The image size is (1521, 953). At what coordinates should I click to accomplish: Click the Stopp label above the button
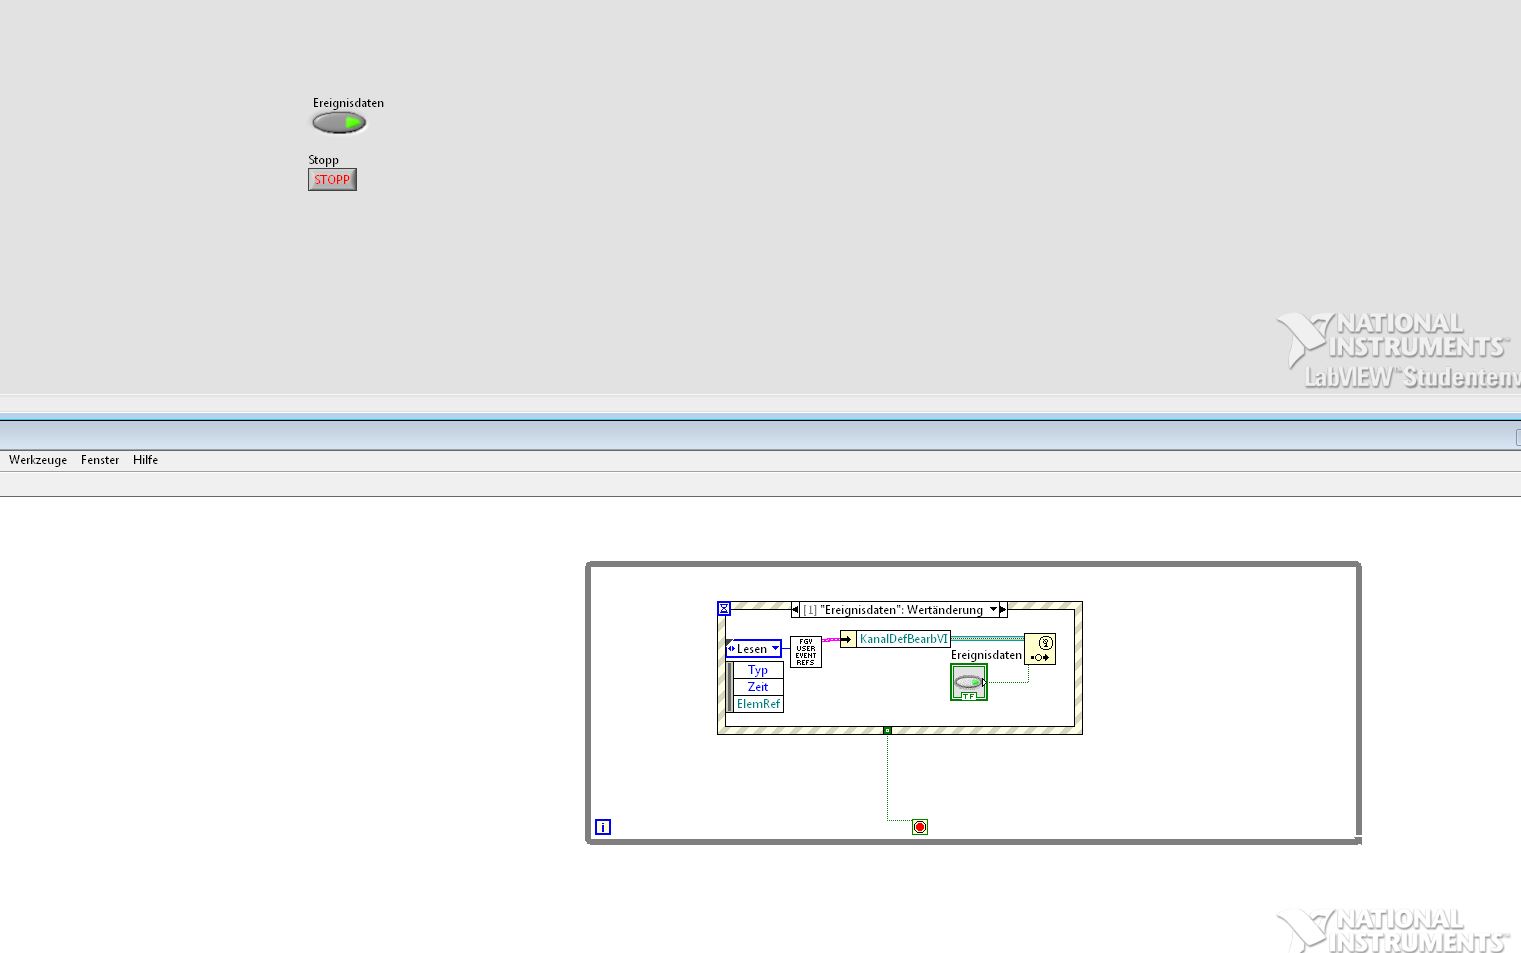[323, 160]
